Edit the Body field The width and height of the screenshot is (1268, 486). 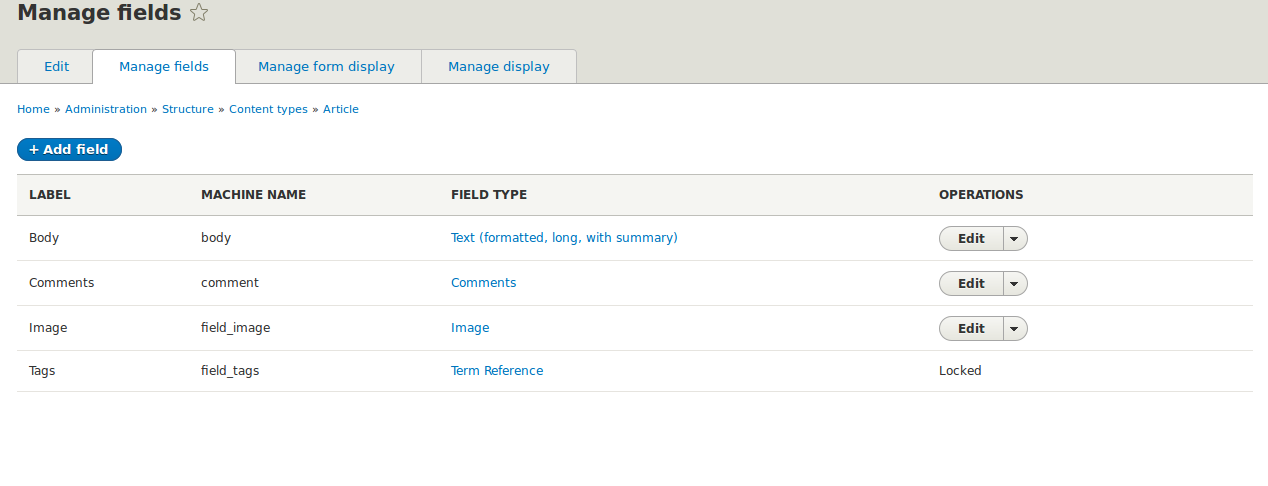point(971,239)
